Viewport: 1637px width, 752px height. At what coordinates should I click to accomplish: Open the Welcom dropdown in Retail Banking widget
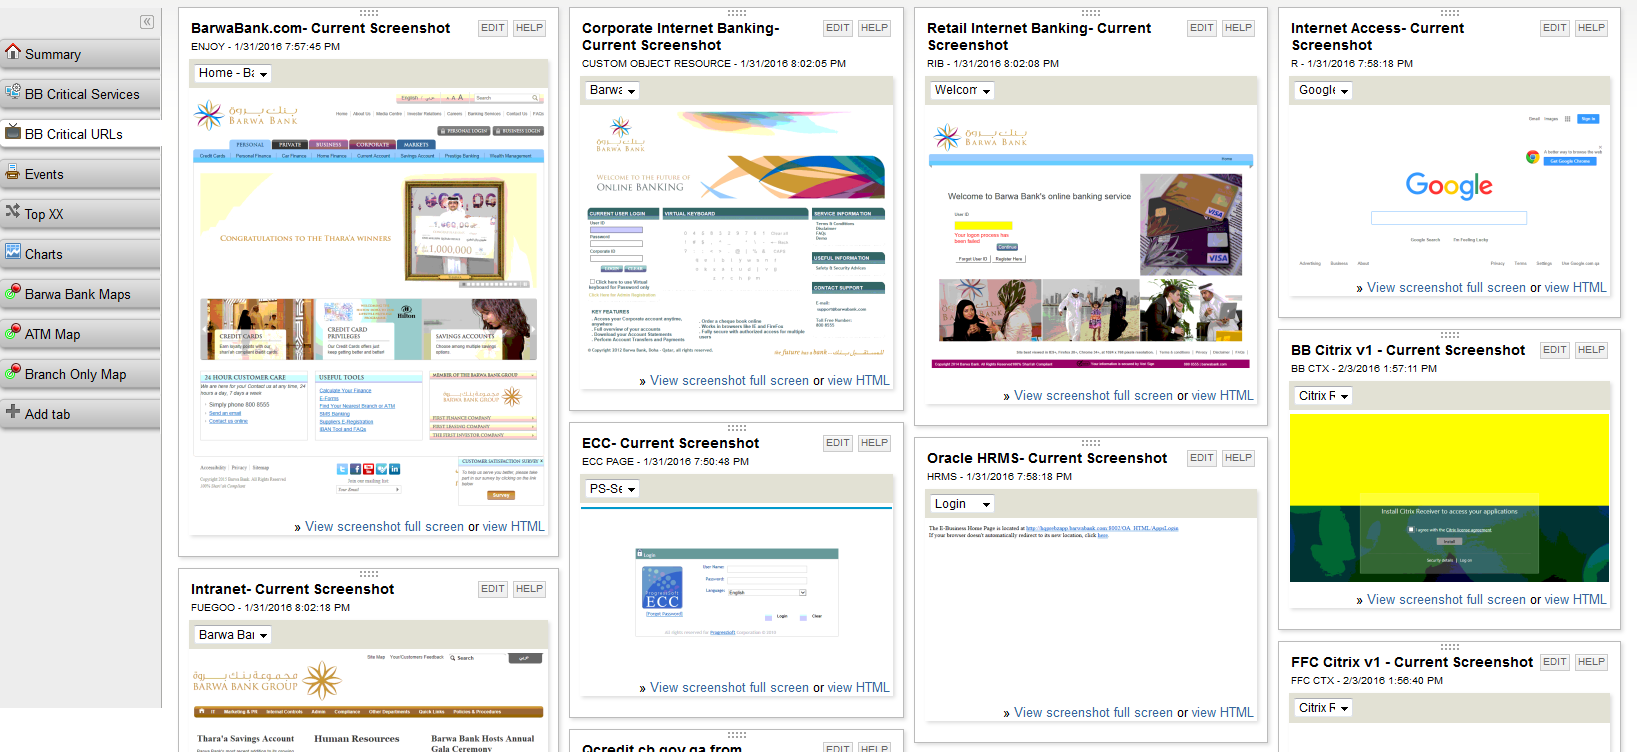[961, 90]
